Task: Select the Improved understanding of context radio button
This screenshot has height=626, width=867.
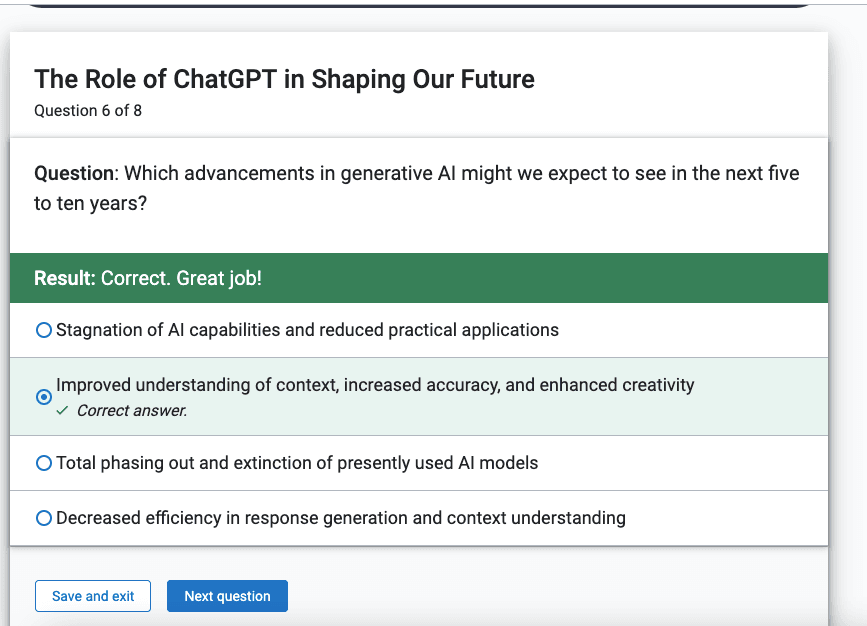Action: coord(44,397)
